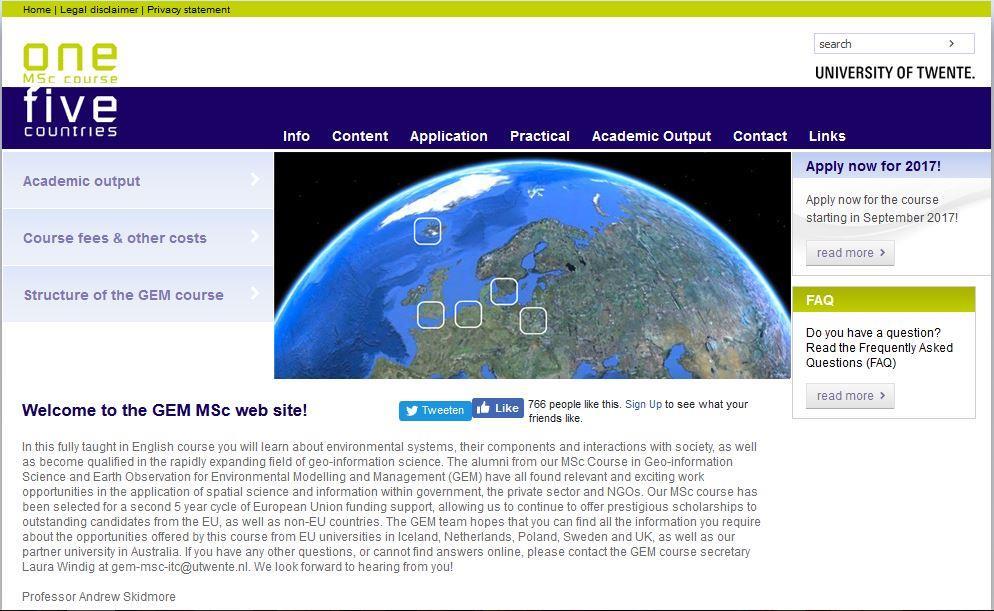Select the Sweden marker on the globe

point(504,292)
